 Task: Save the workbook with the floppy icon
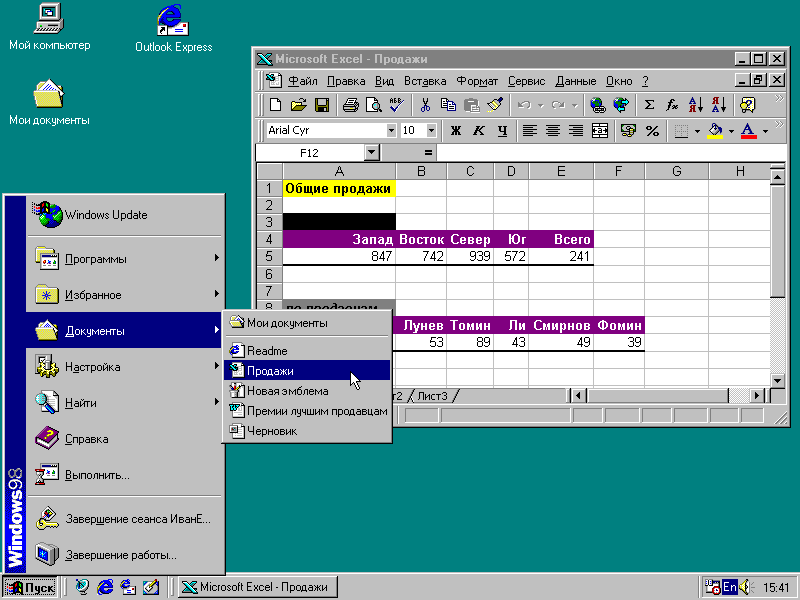(x=321, y=105)
